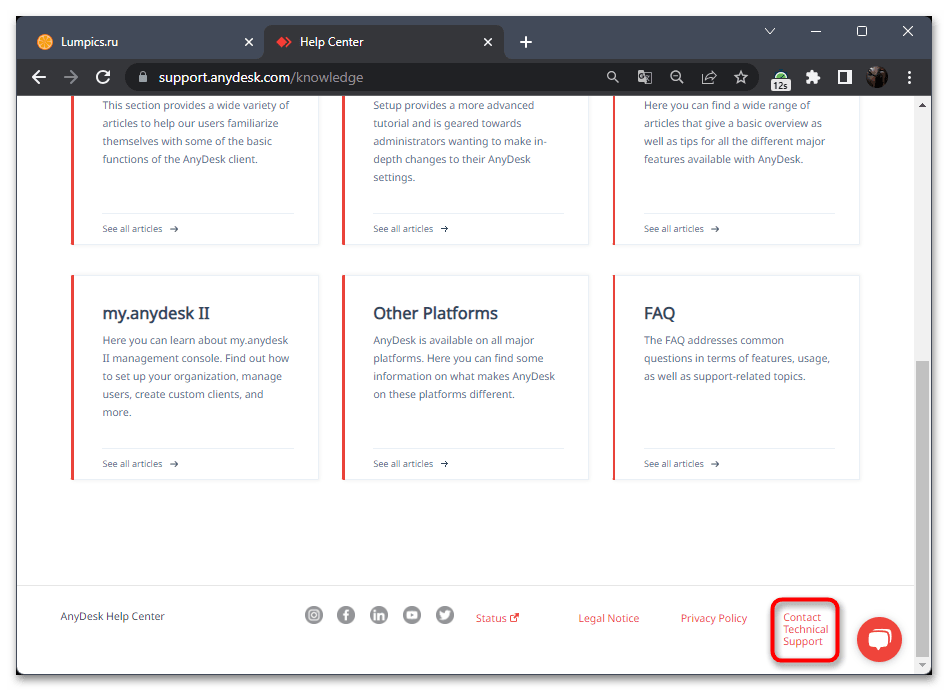Click the browser forward arrow

[71, 77]
